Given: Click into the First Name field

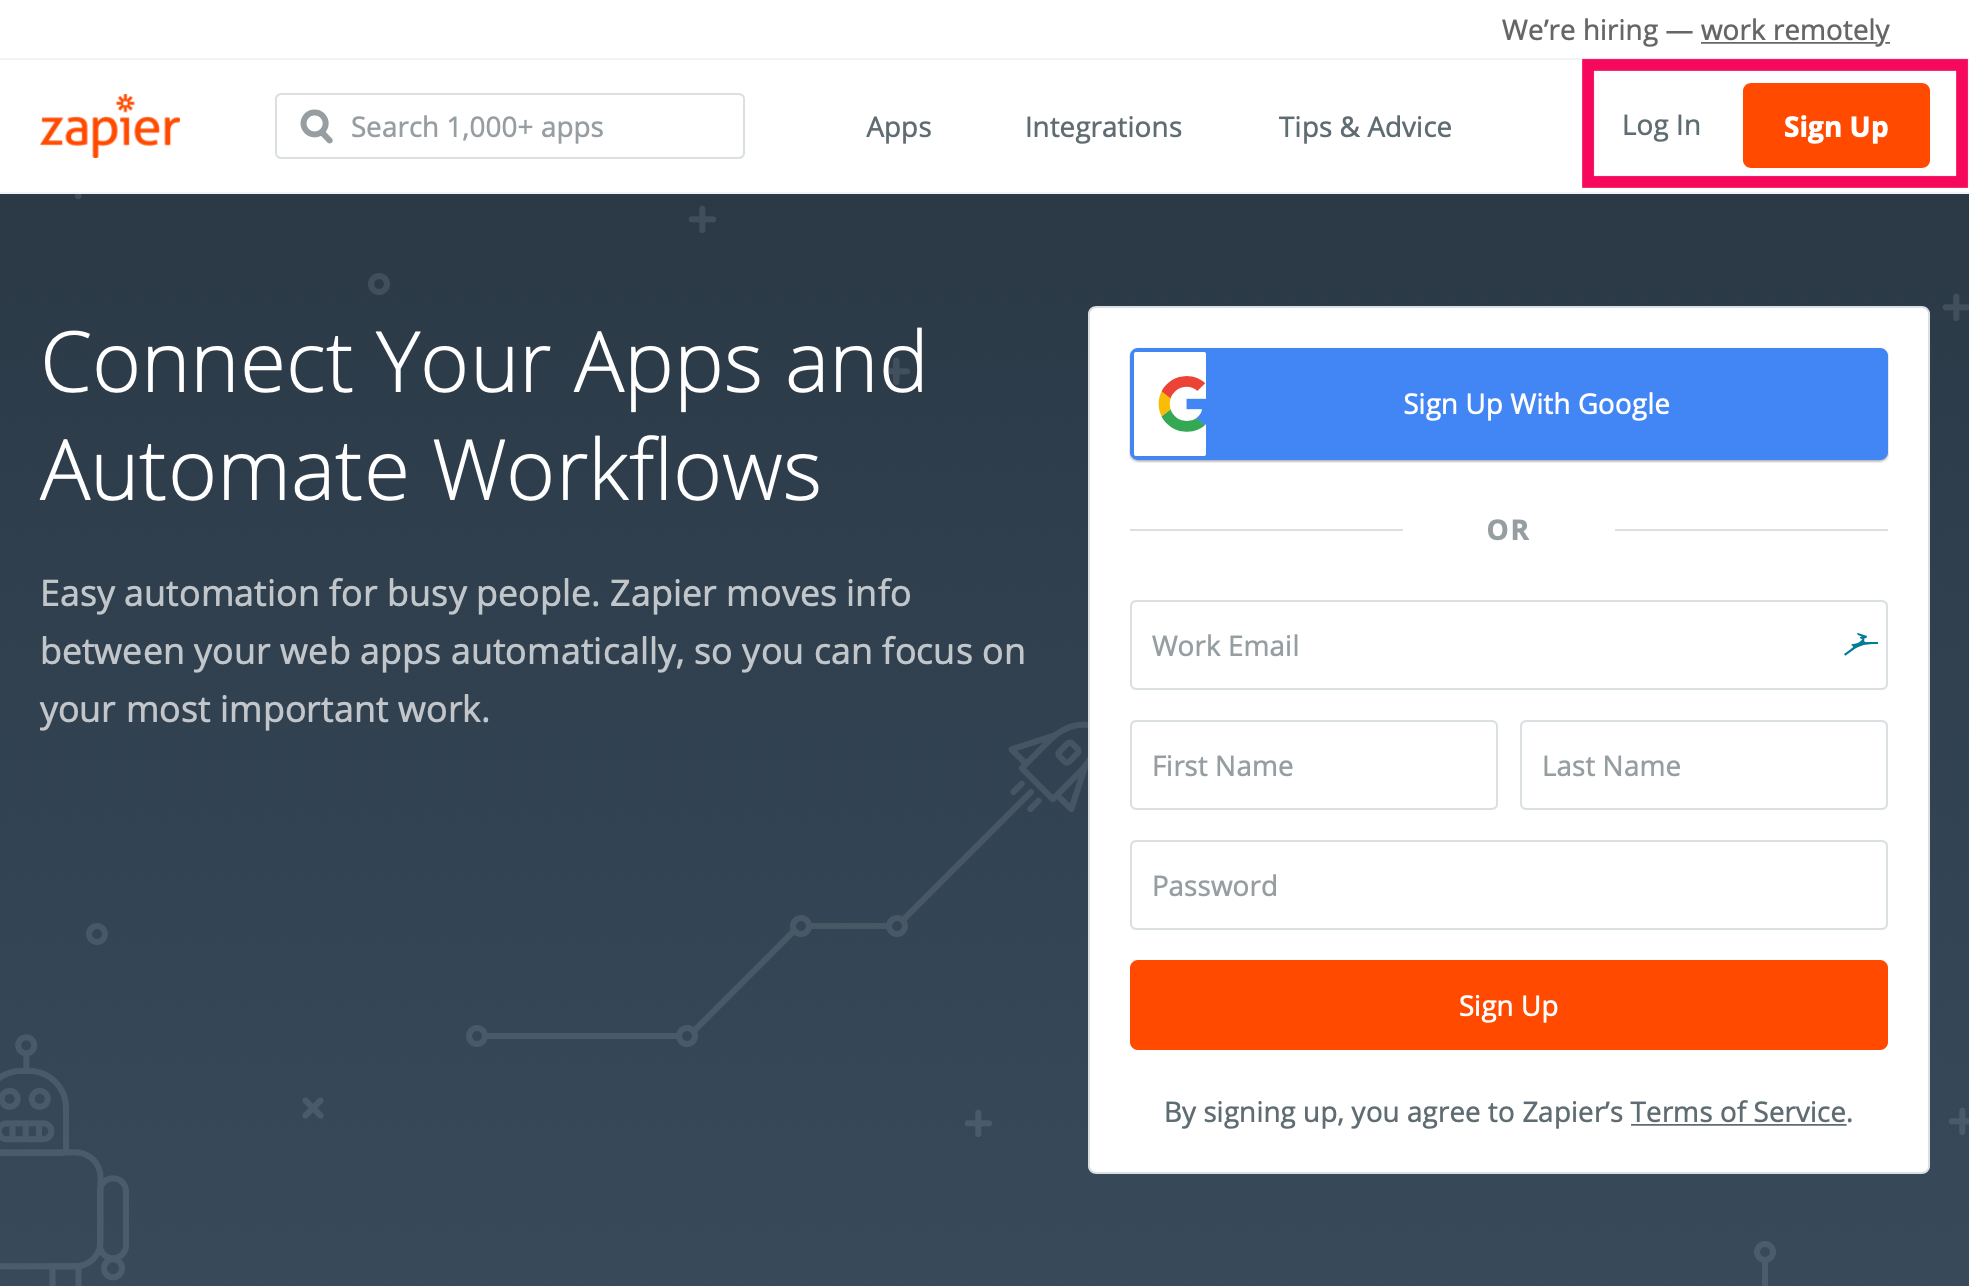Looking at the screenshot, I should click(x=1314, y=765).
